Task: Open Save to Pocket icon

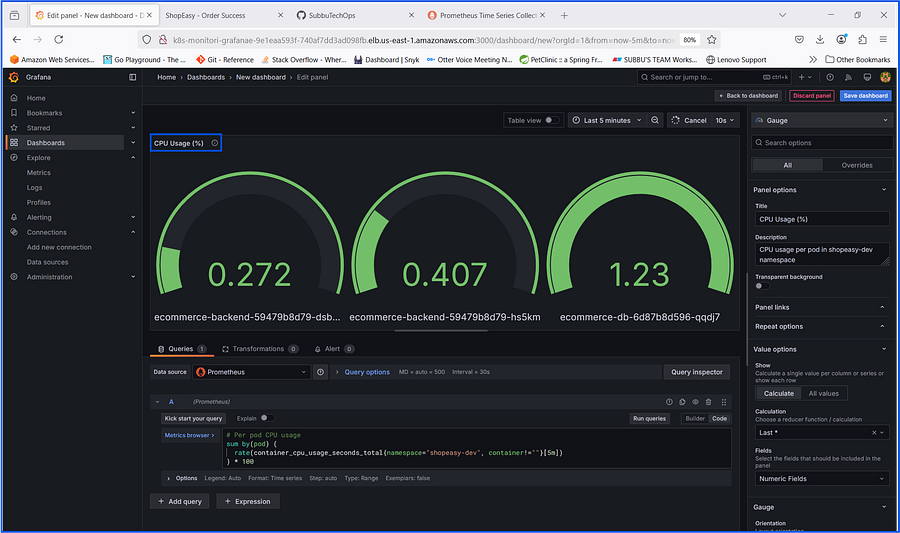Action: coord(799,39)
